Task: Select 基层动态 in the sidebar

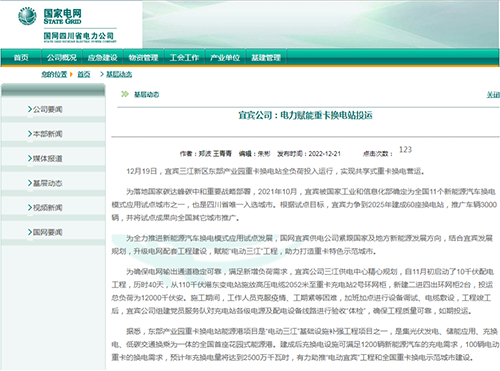Action: pos(47,183)
